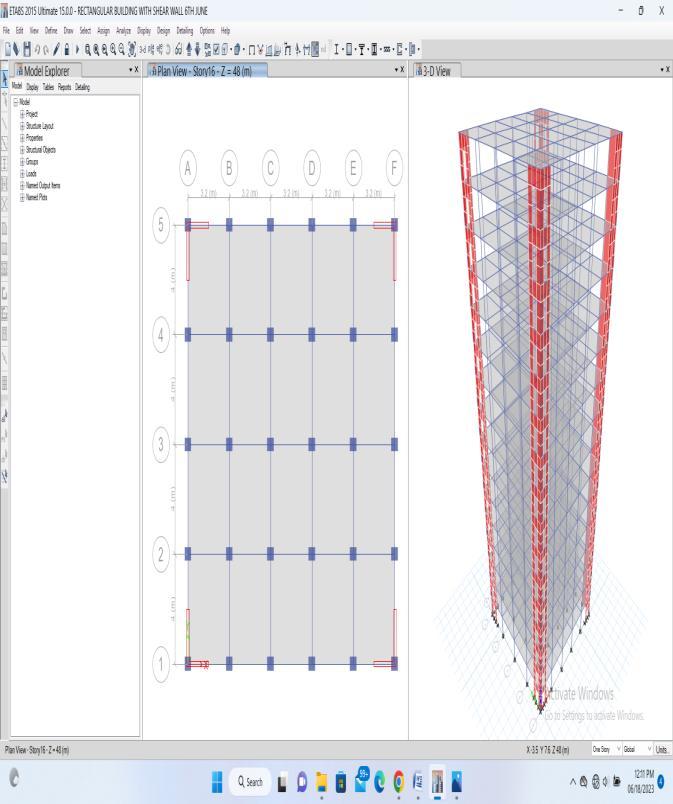
Task: Show hidden tray icons chevron
Action: click(573, 781)
